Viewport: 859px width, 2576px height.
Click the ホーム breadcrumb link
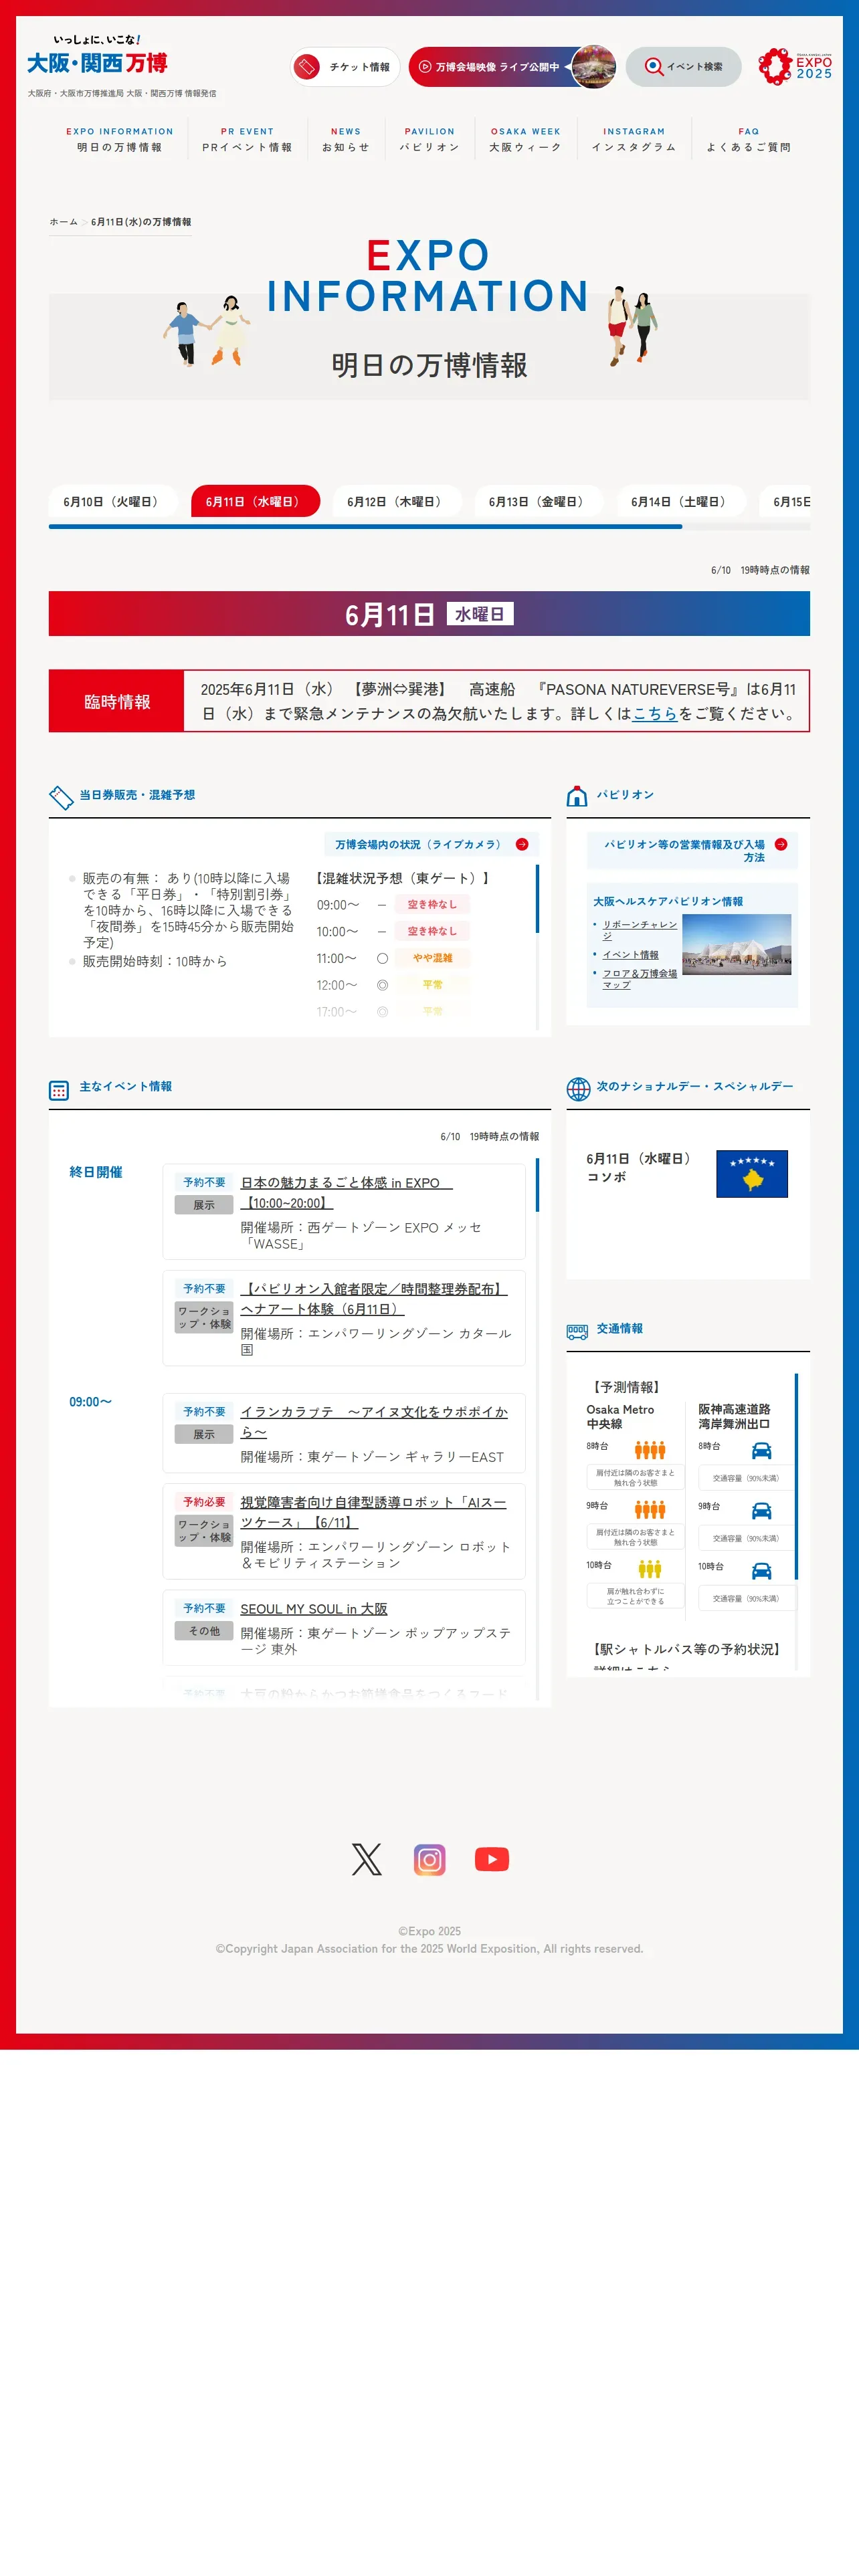64,222
